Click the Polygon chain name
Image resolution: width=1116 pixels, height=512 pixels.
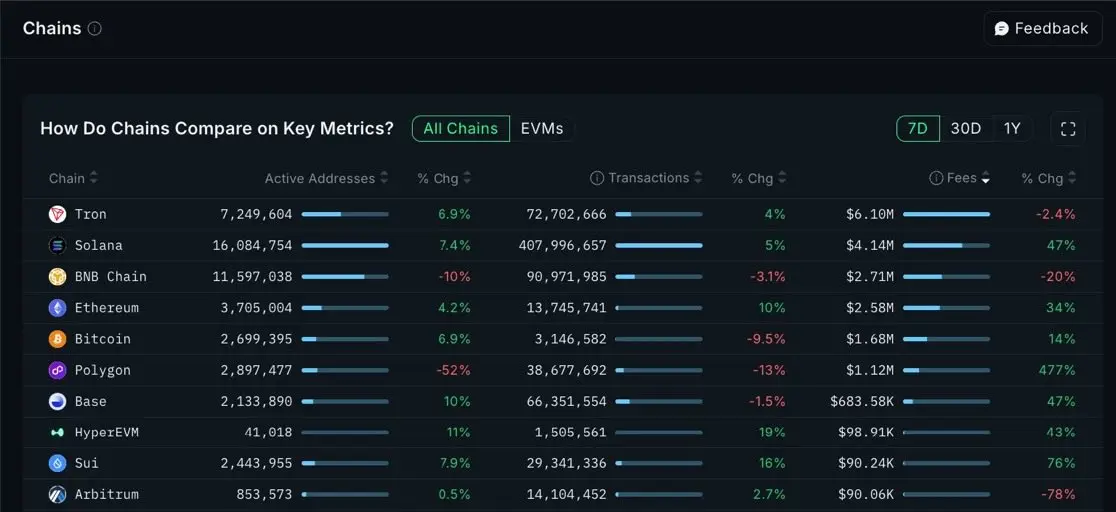click(102, 370)
